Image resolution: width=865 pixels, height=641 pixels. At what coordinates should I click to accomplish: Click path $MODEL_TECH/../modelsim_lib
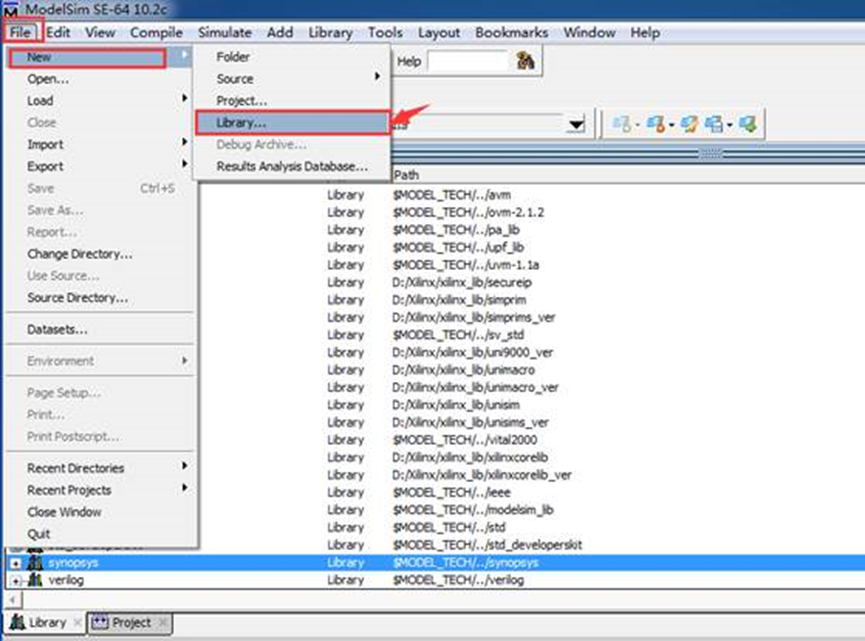point(473,510)
